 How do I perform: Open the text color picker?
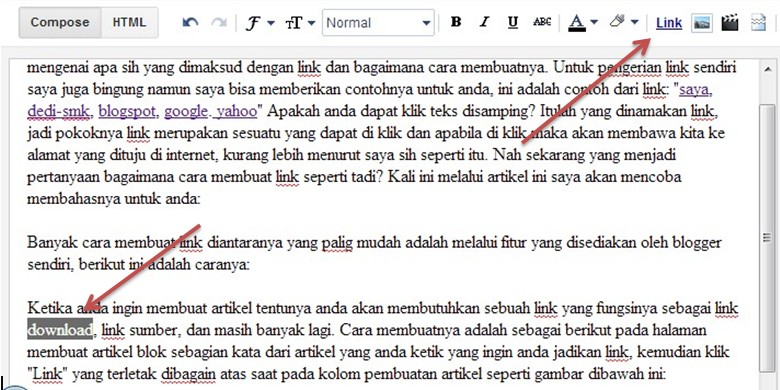coord(583,22)
